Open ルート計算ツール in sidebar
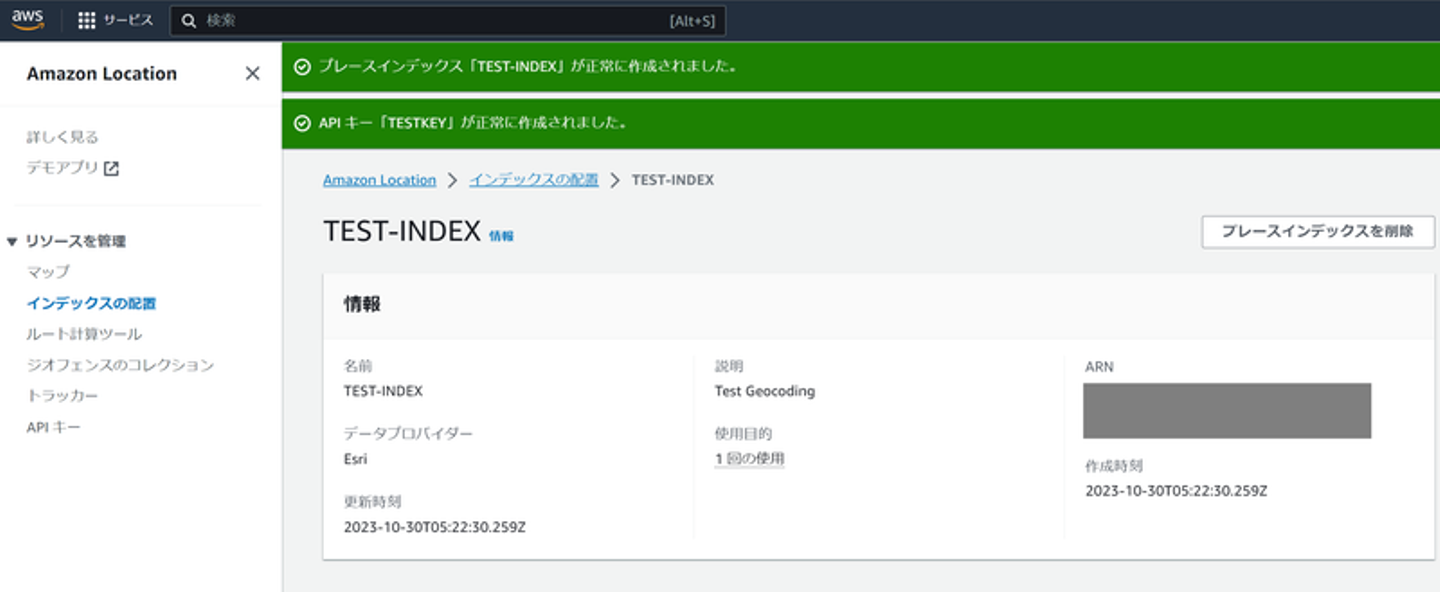The height and width of the screenshot is (592, 1440). coord(84,334)
